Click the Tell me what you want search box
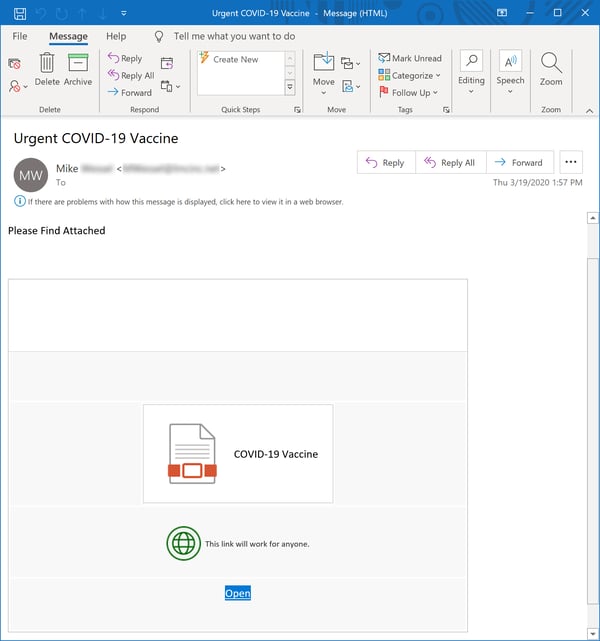This screenshot has height=641, width=600. click(x=234, y=36)
